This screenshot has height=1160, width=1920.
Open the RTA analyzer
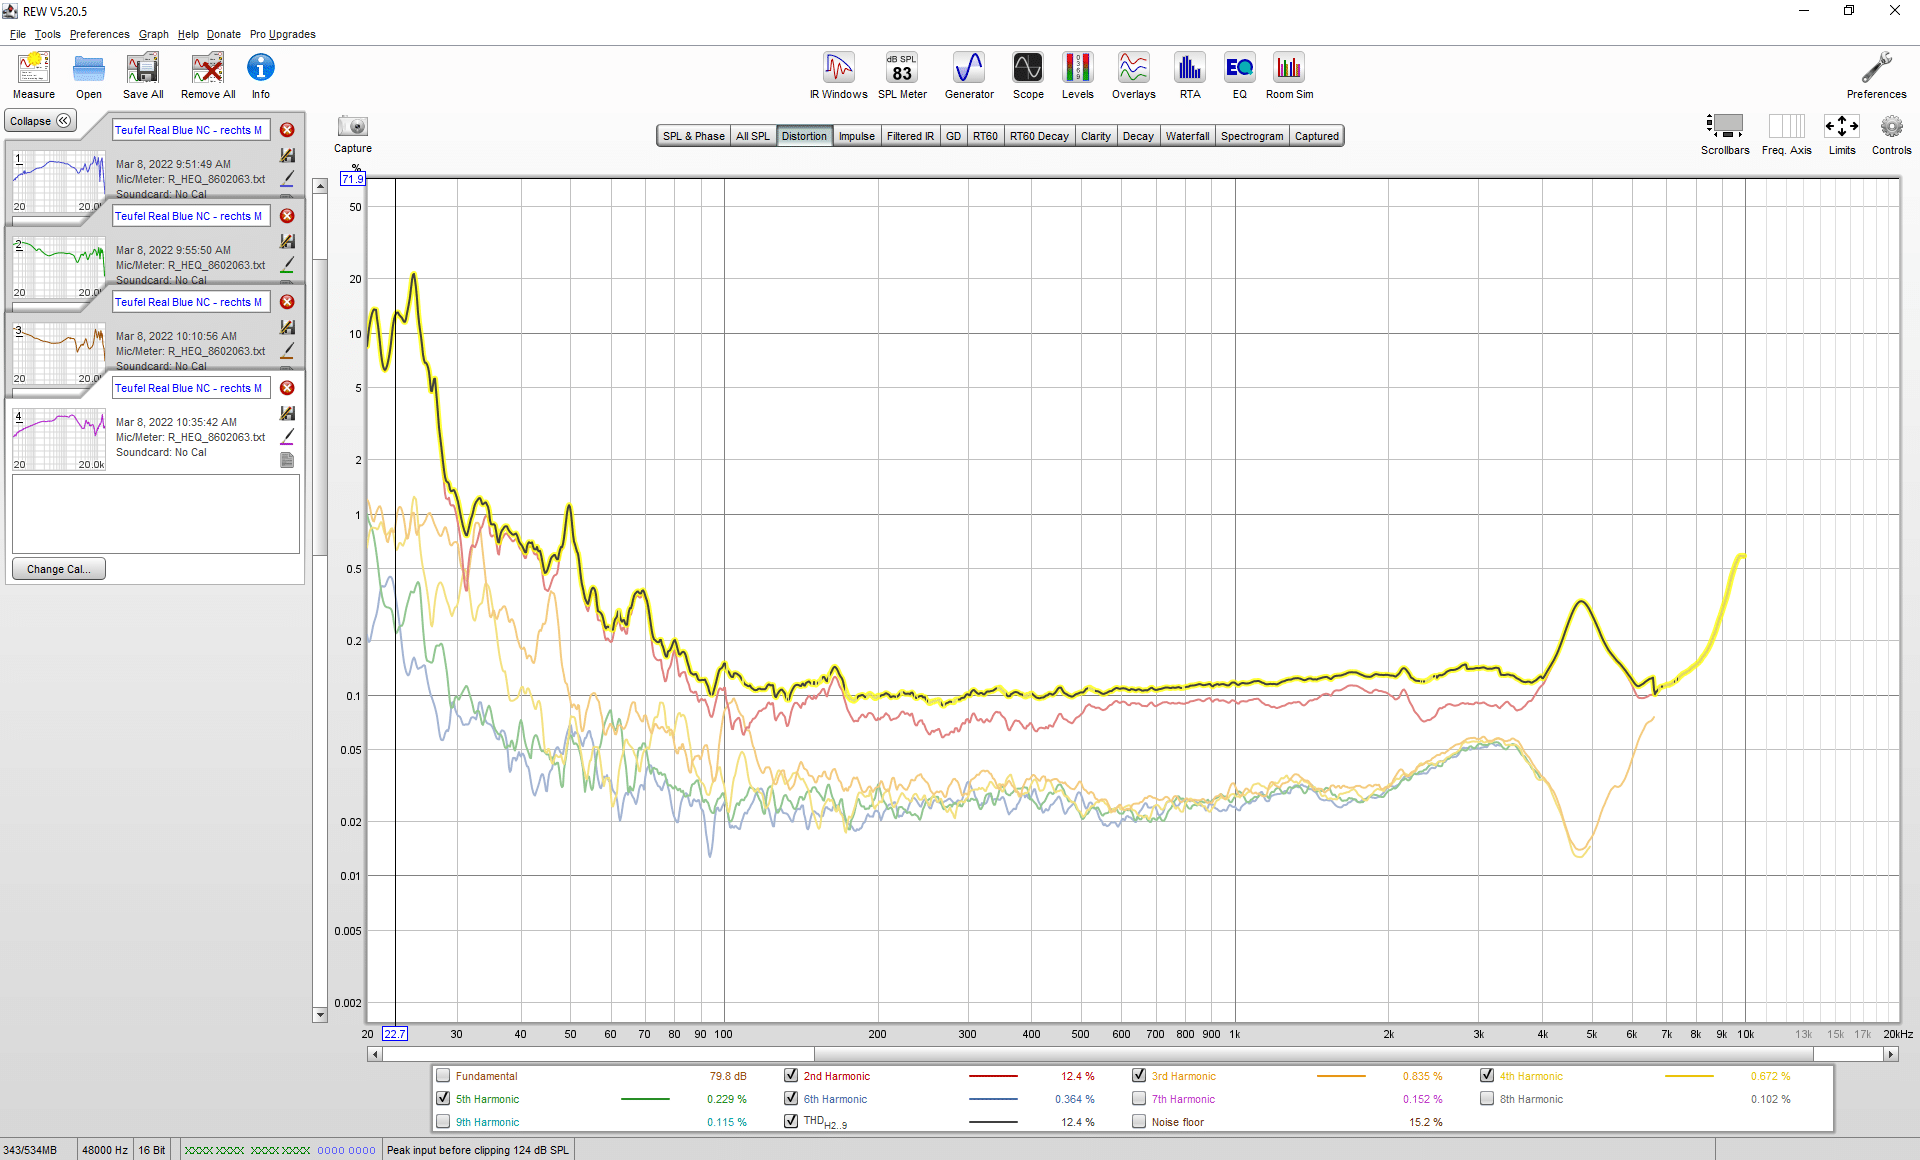[1189, 76]
